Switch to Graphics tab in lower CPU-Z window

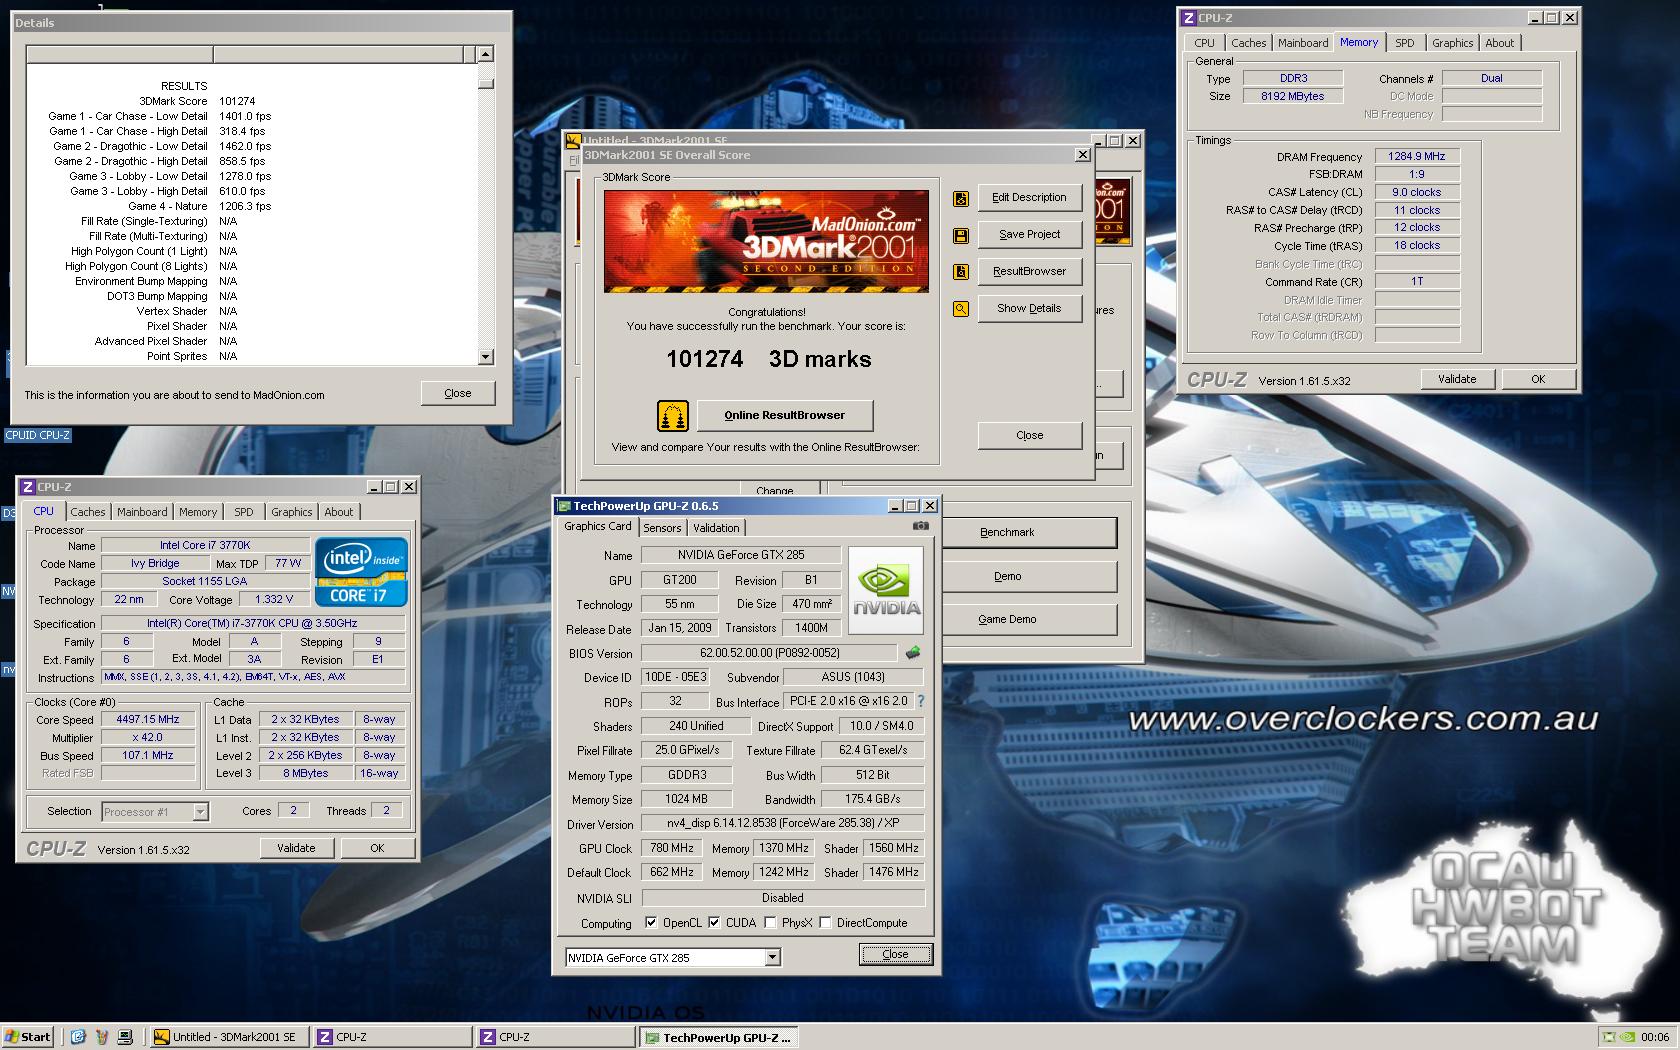291,512
